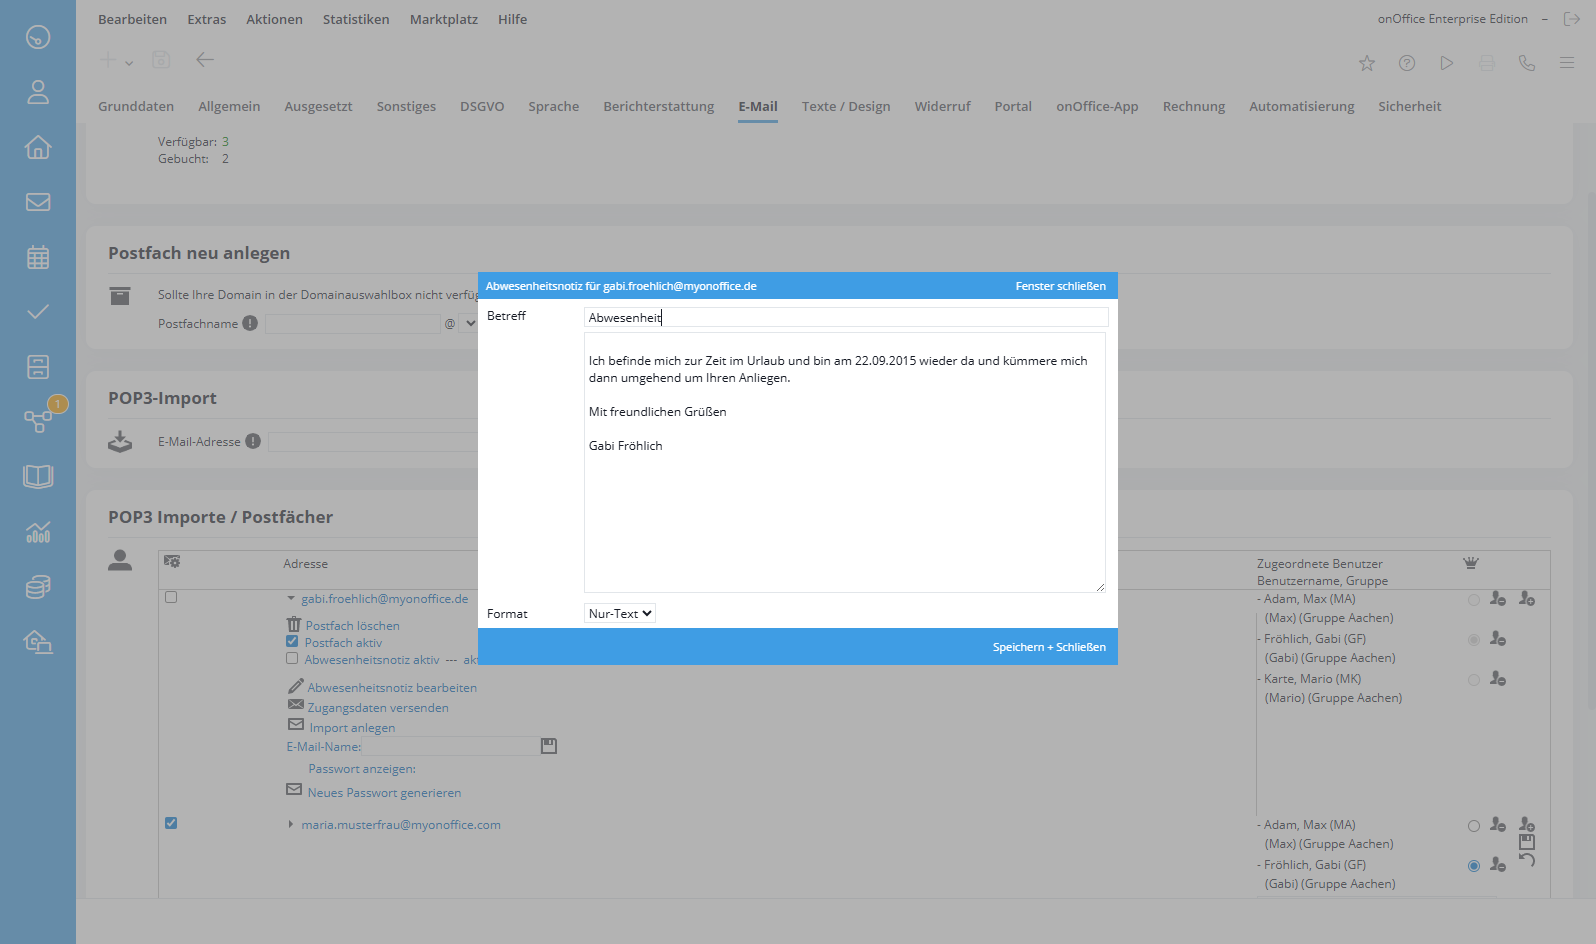Tick the checkbox beside gabi.froehlich mailbox row

(171, 597)
